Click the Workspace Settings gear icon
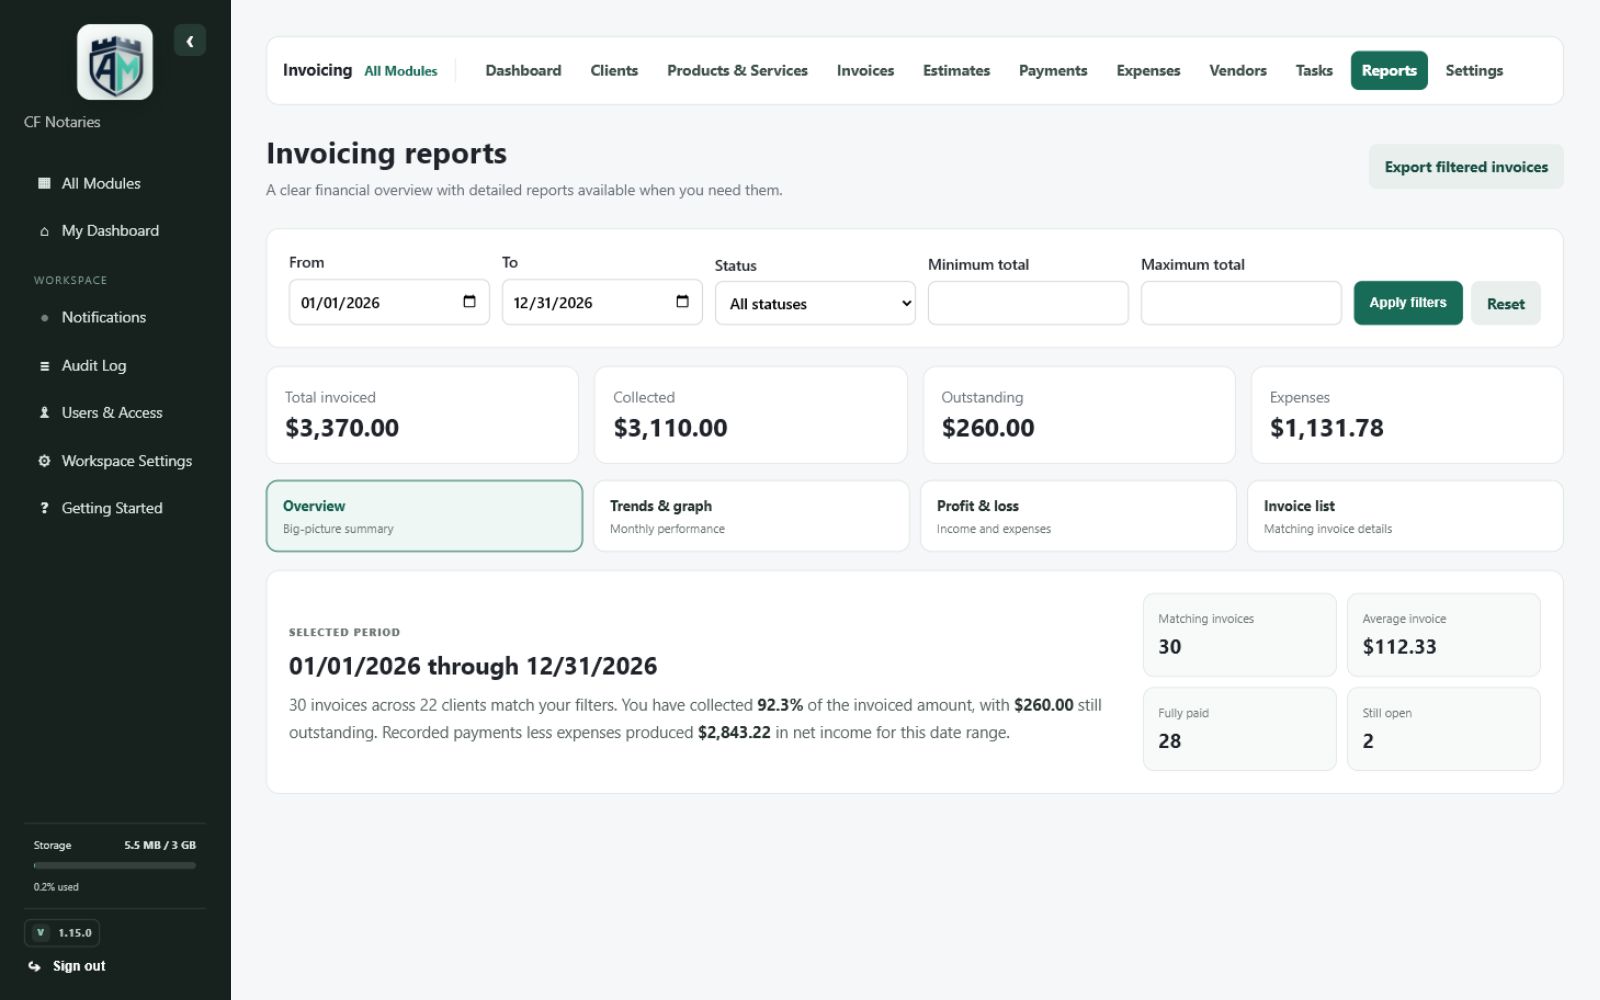The width and height of the screenshot is (1600, 1000). click(x=44, y=461)
